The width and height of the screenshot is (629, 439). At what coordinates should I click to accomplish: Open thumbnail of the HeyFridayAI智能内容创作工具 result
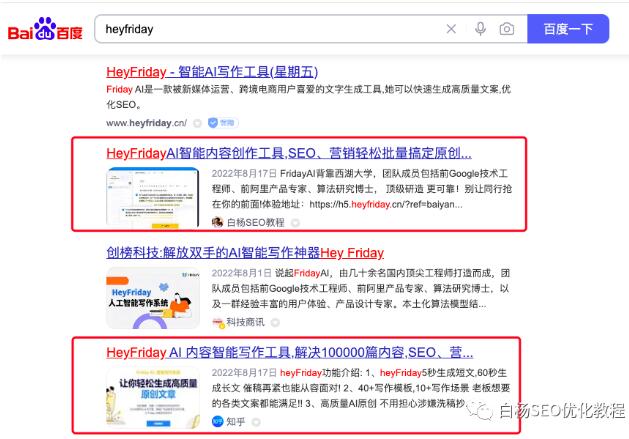pyautogui.click(x=152, y=197)
